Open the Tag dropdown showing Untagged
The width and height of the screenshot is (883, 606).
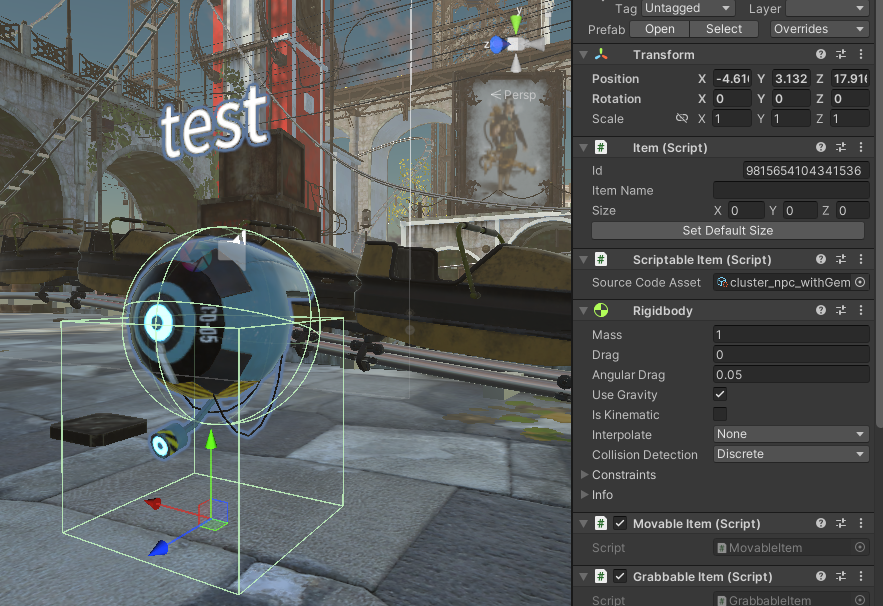coord(688,8)
